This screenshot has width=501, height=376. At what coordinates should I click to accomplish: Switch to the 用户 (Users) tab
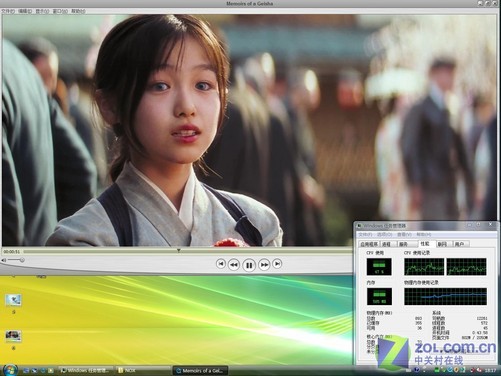point(461,244)
